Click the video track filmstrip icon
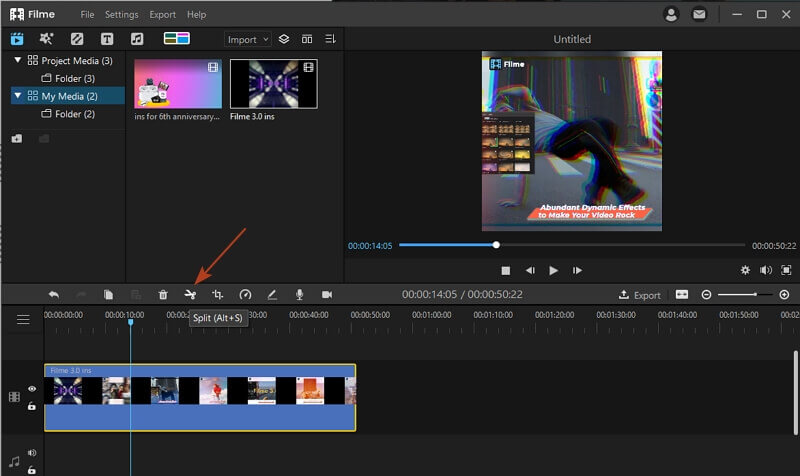Image resolution: width=800 pixels, height=476 pixels. pos(14,397)
